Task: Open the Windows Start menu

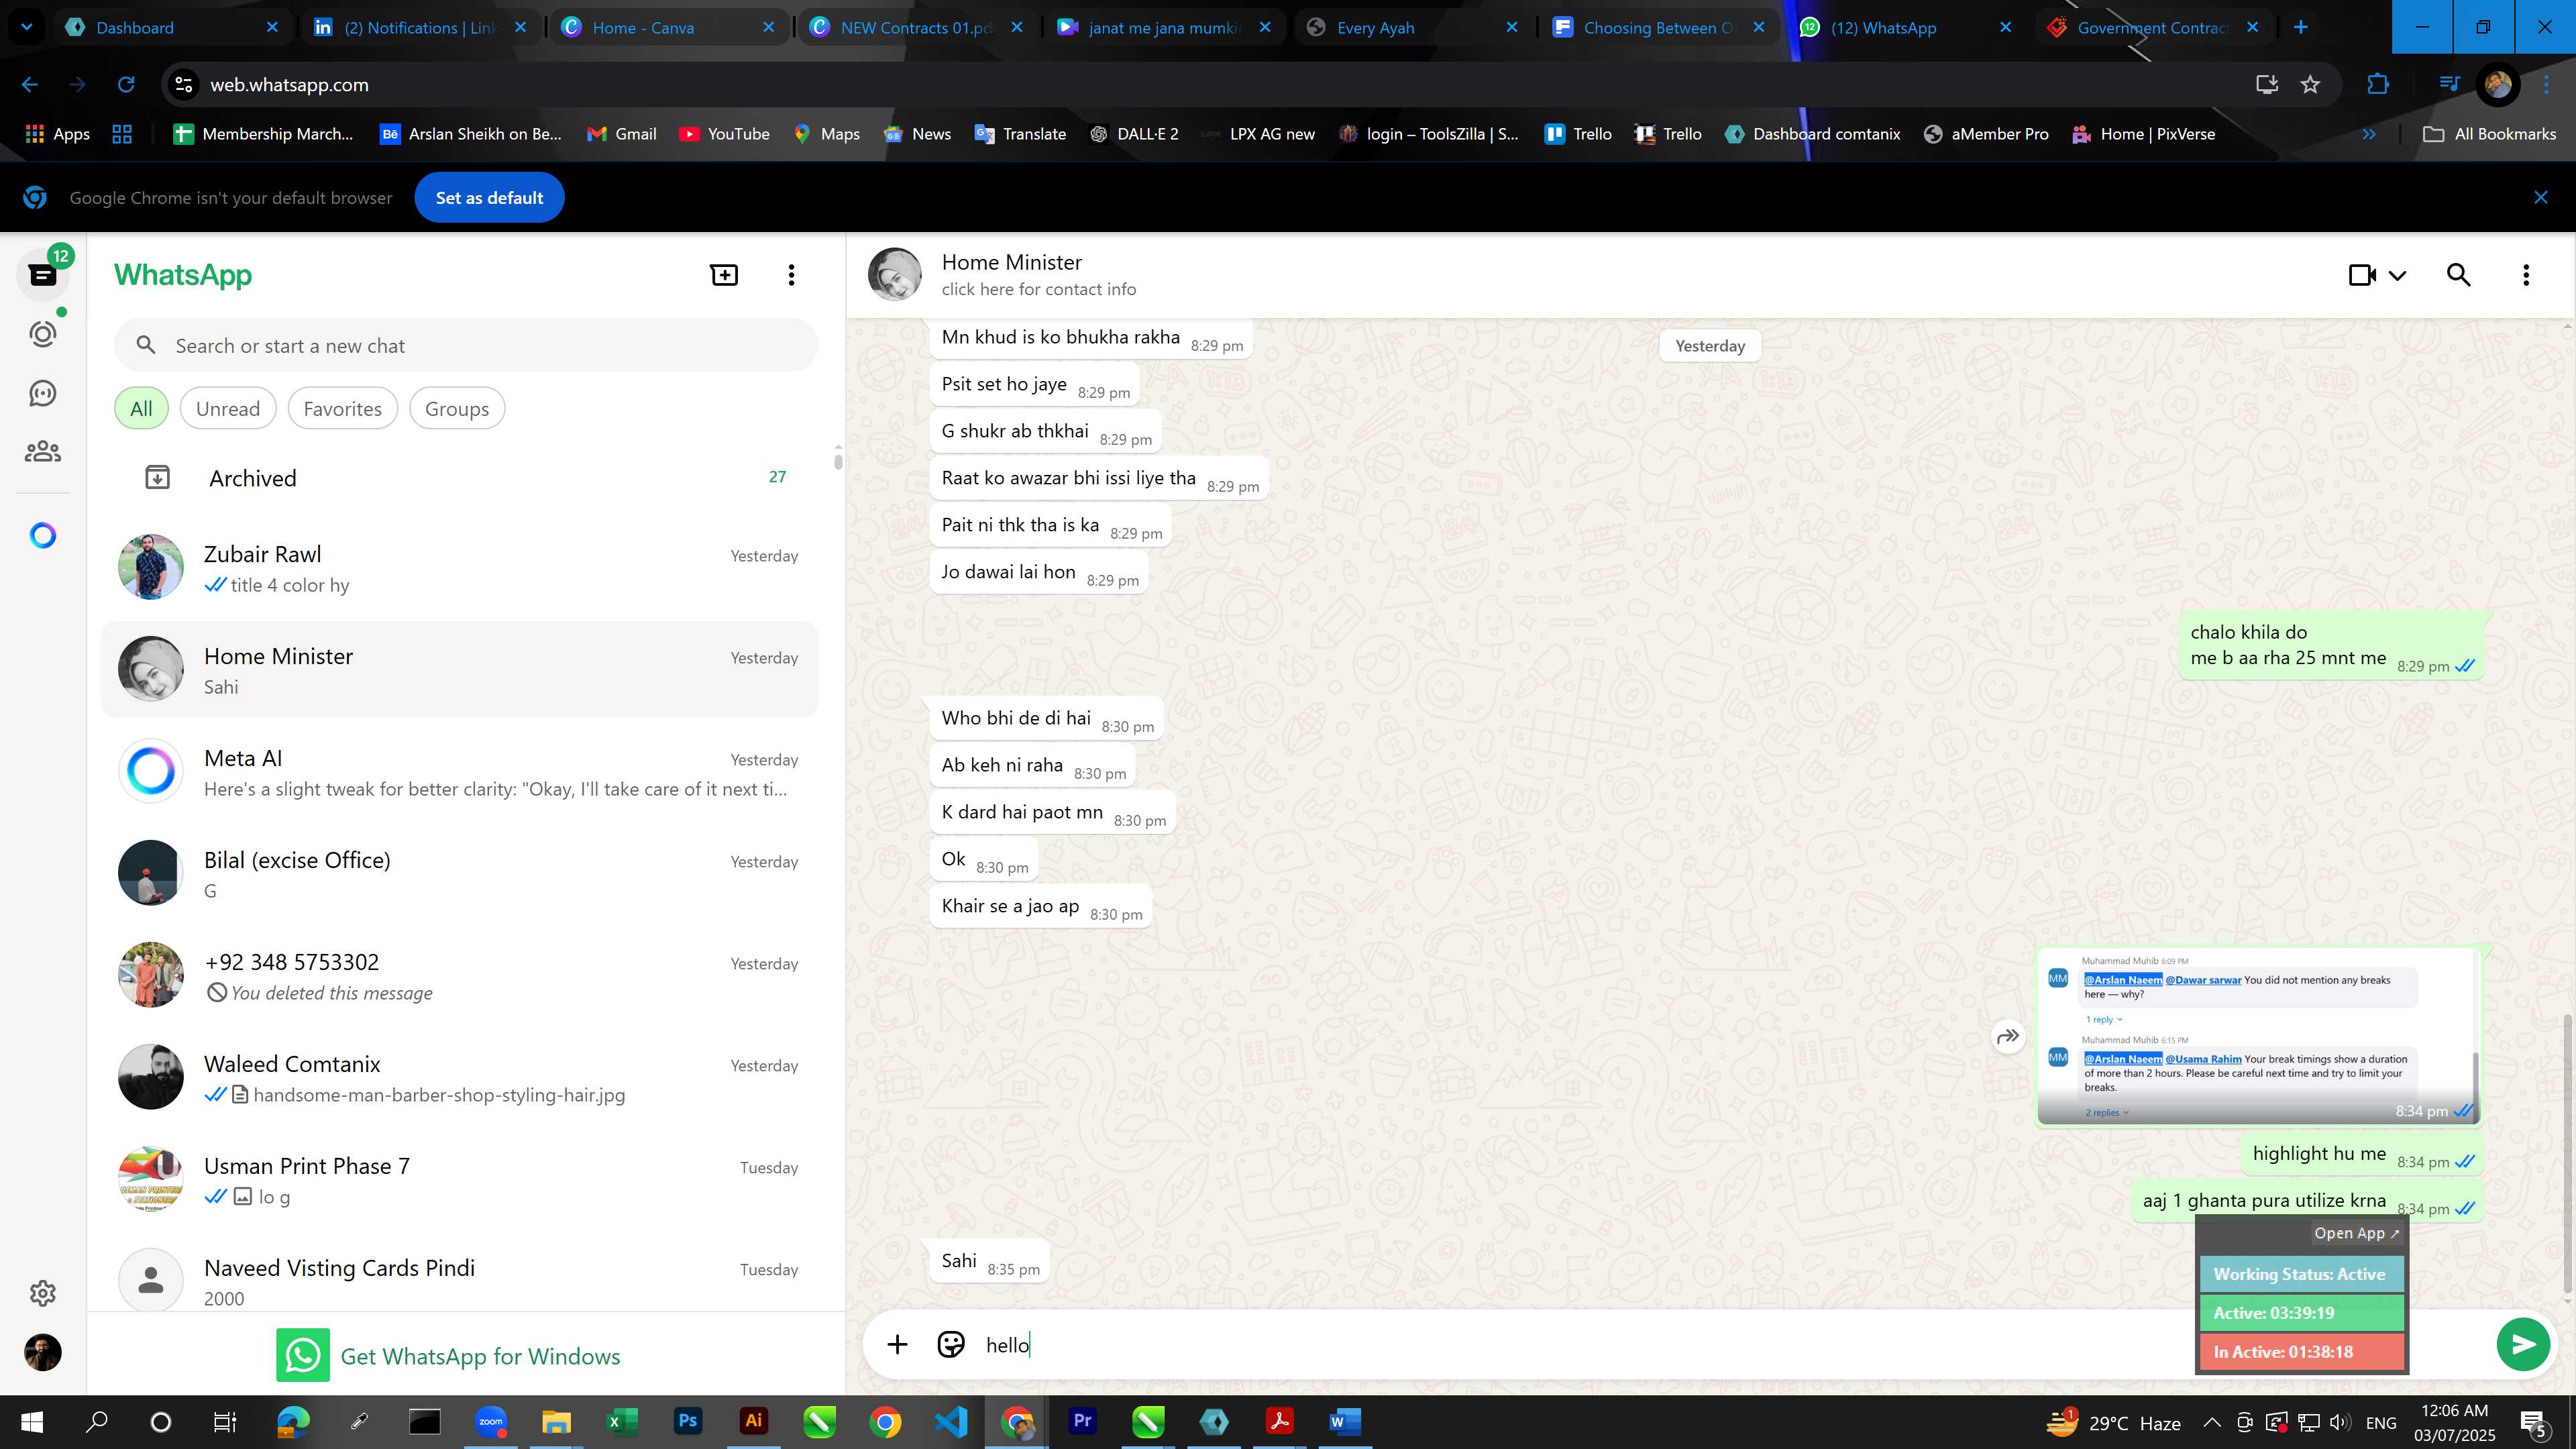Action: point(31,1421)
